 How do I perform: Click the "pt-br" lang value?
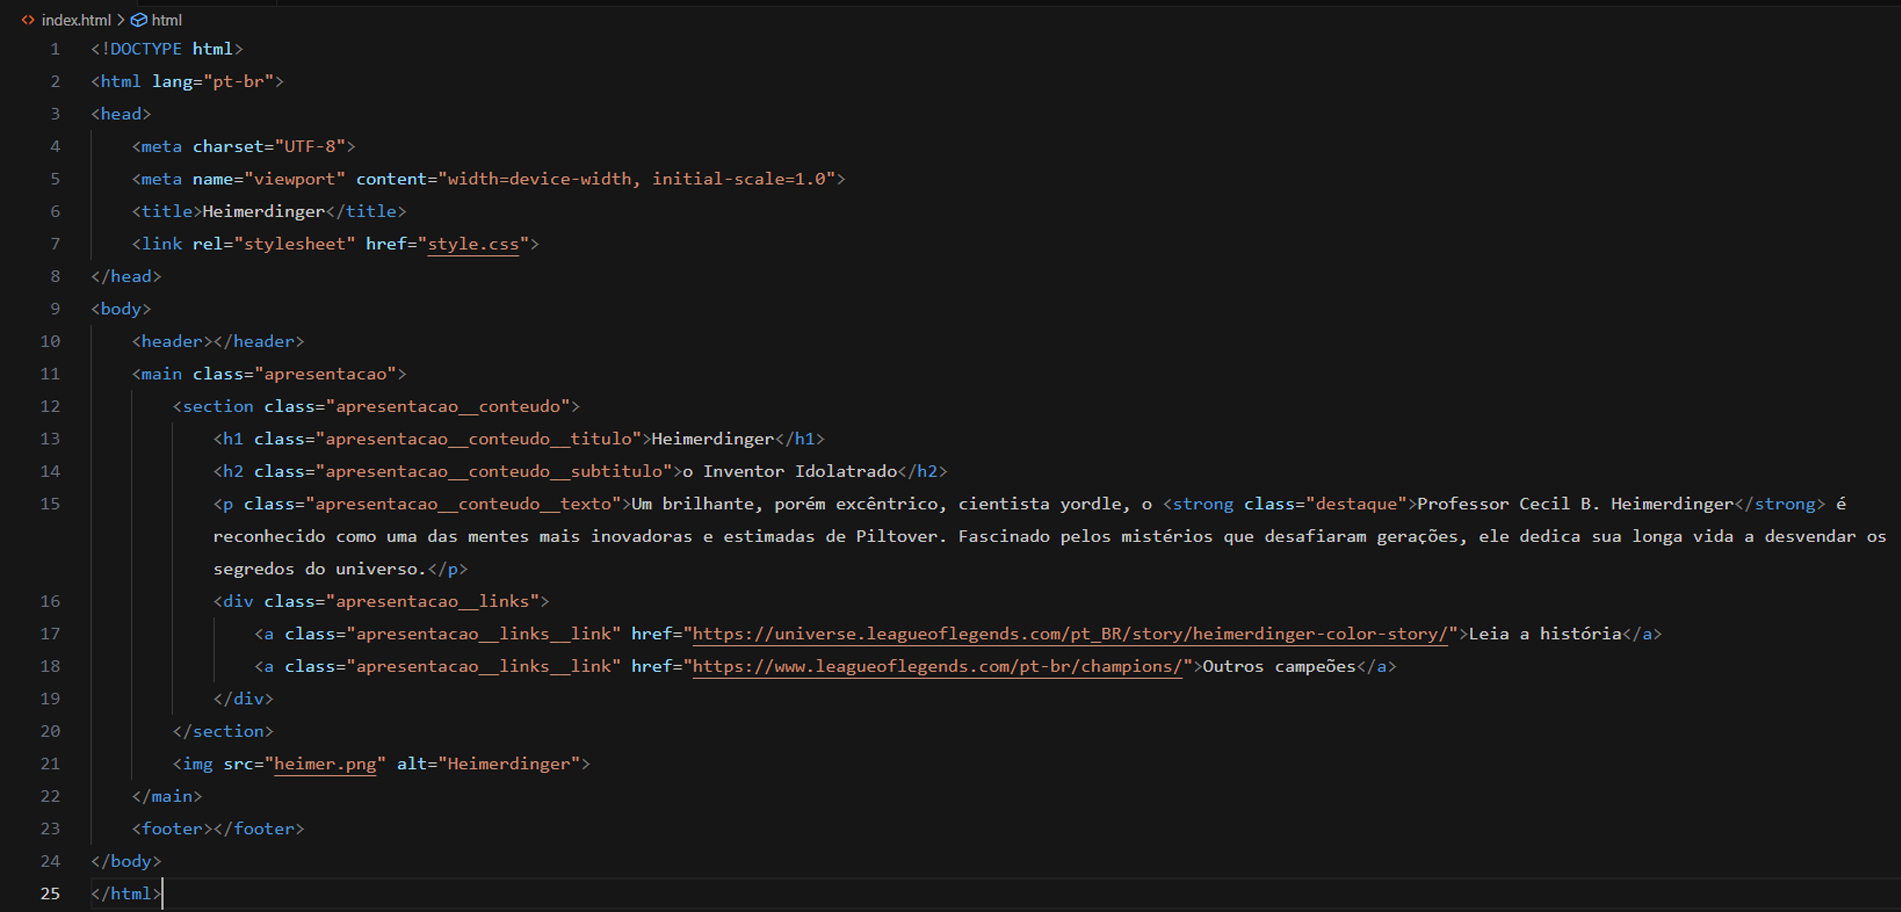coord(238,81)
